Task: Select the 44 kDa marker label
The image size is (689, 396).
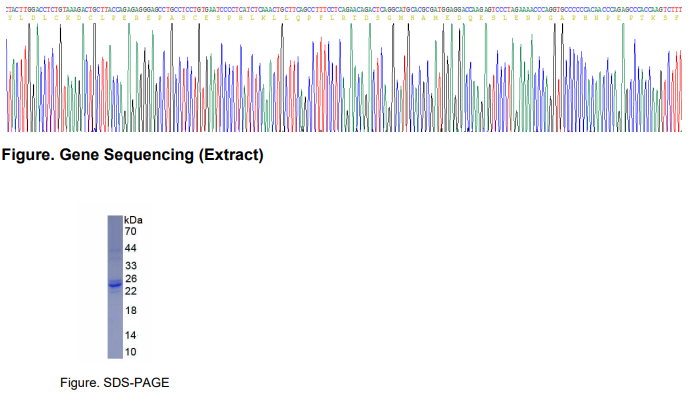Action: coord(131,248)
